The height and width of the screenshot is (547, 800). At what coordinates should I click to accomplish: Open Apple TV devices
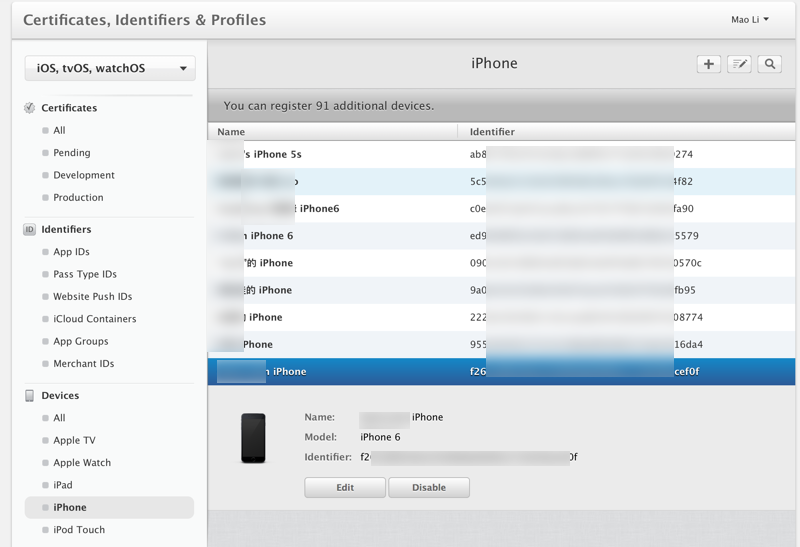tap(74, 440)
